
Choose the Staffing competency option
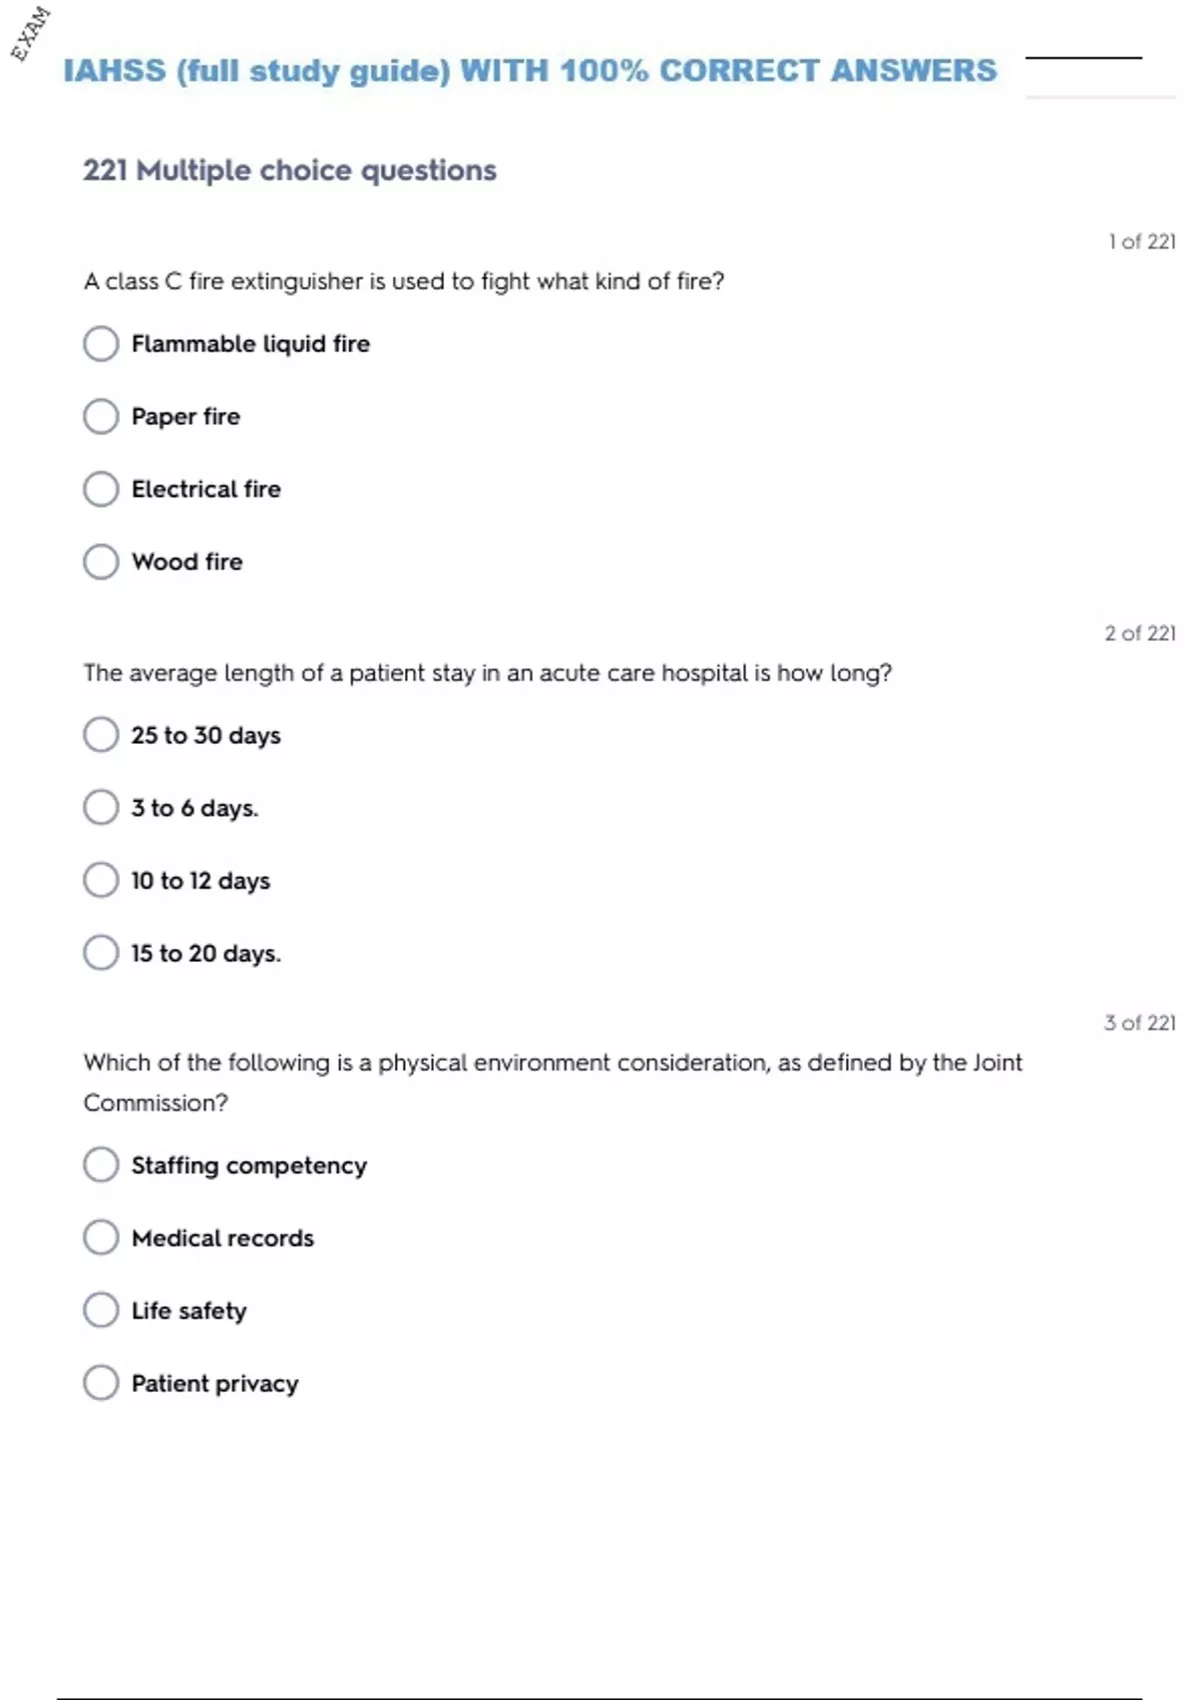(x=101, y=1165)
